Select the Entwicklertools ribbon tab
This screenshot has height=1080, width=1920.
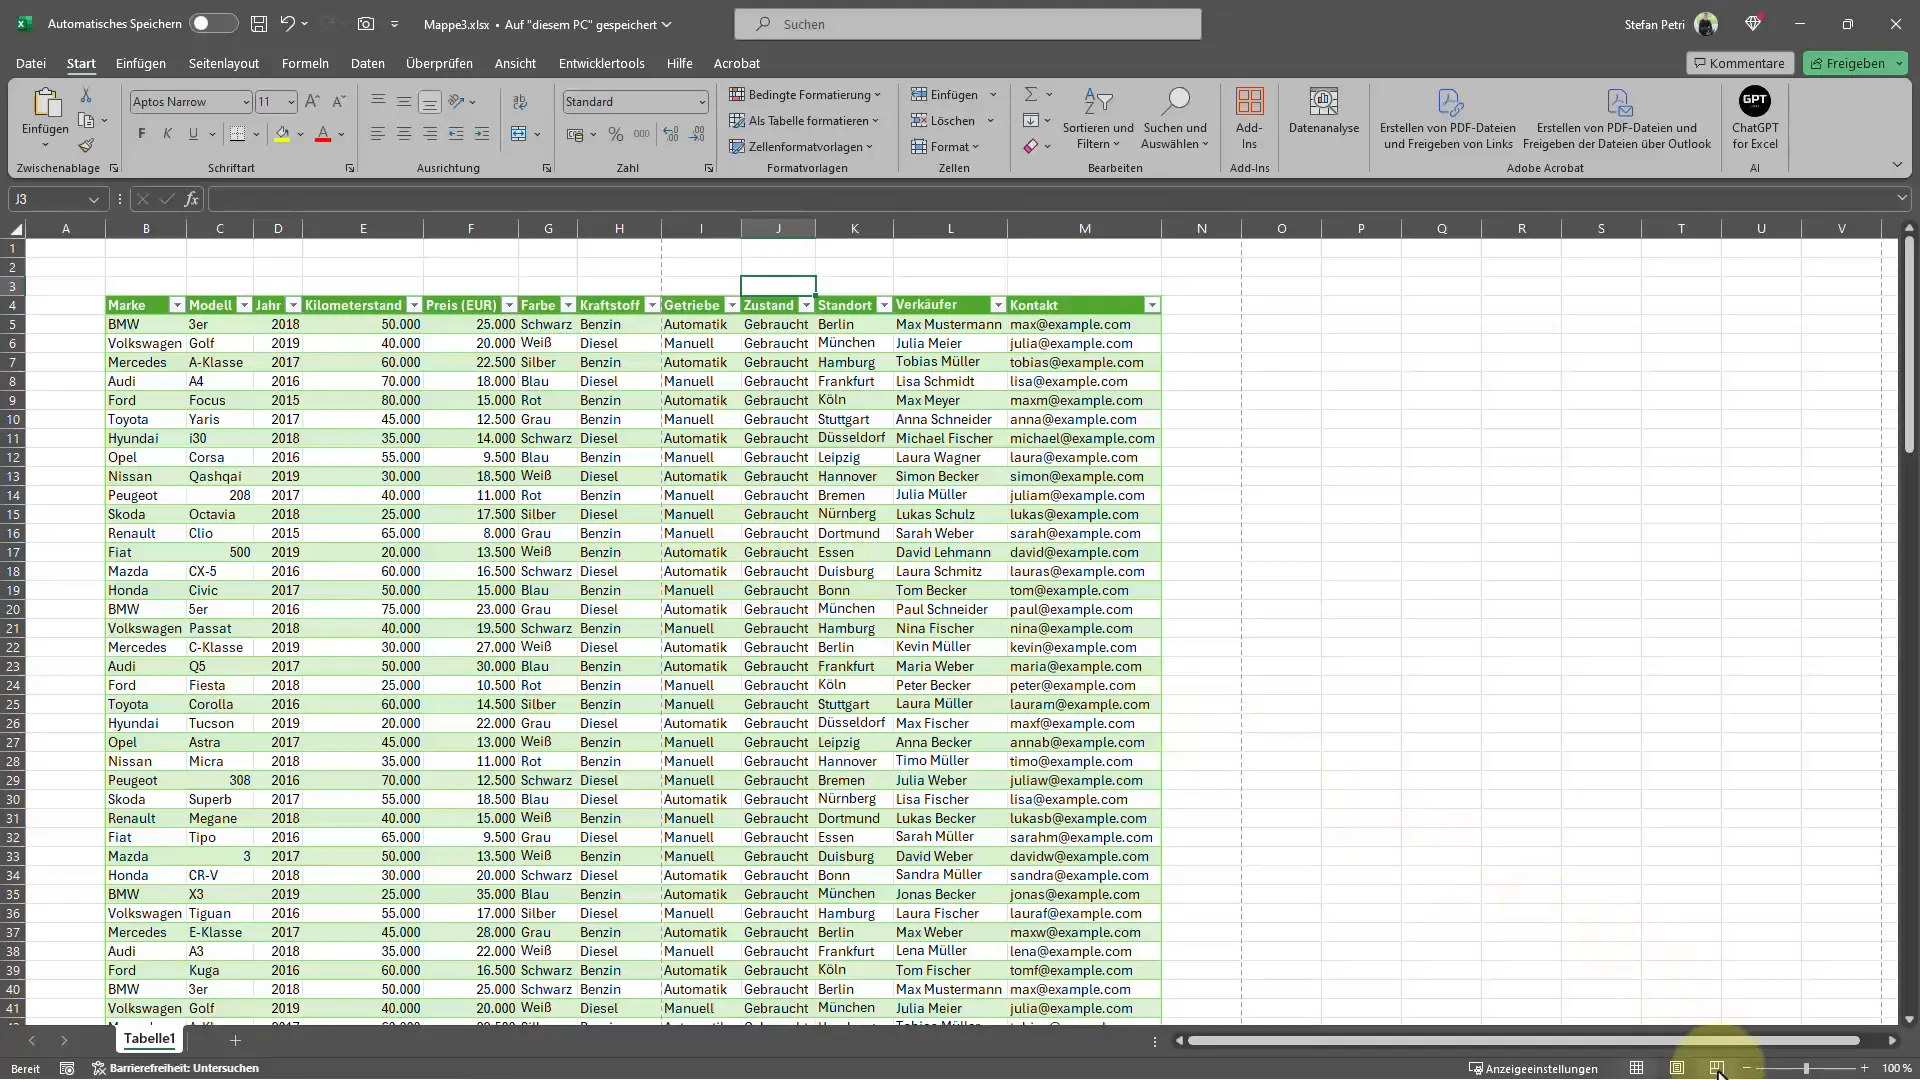pyautogui.click(x=603, y=62)
